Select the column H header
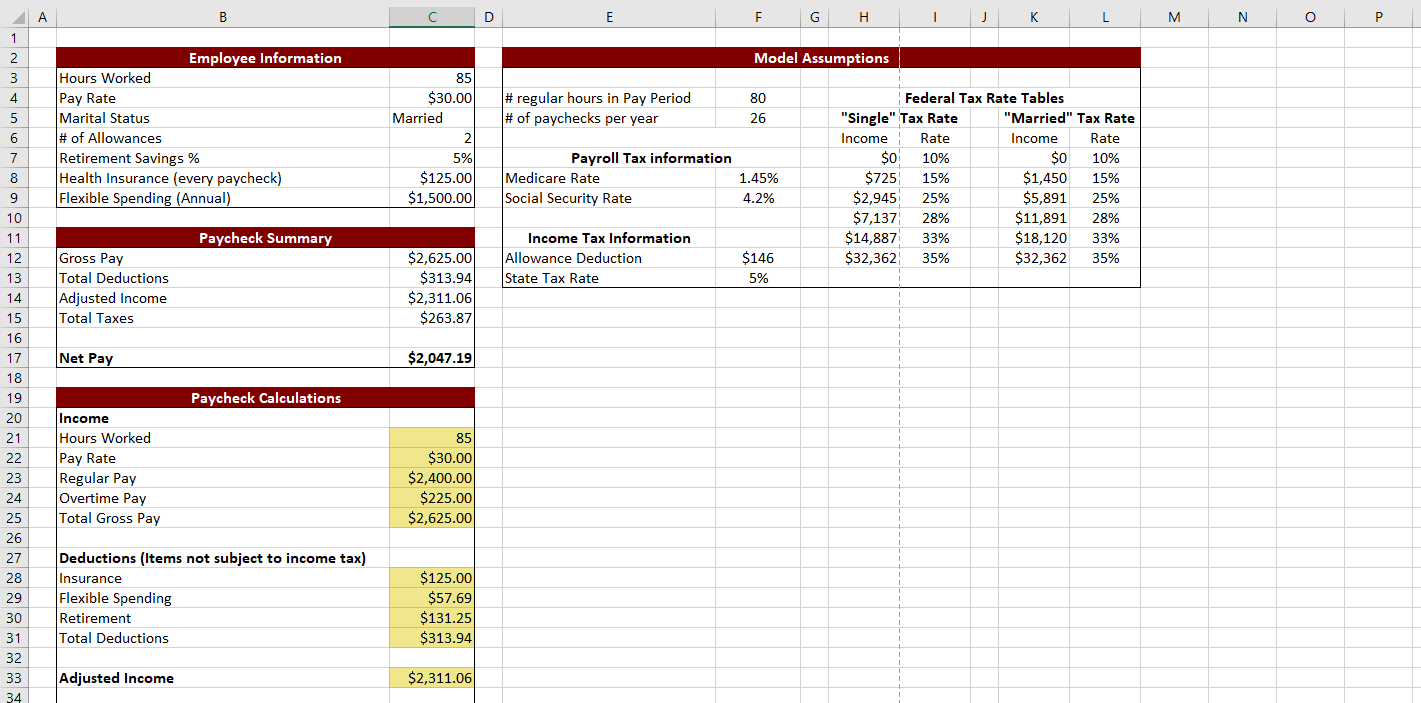1421x703 pixels. tap(863, 17)
